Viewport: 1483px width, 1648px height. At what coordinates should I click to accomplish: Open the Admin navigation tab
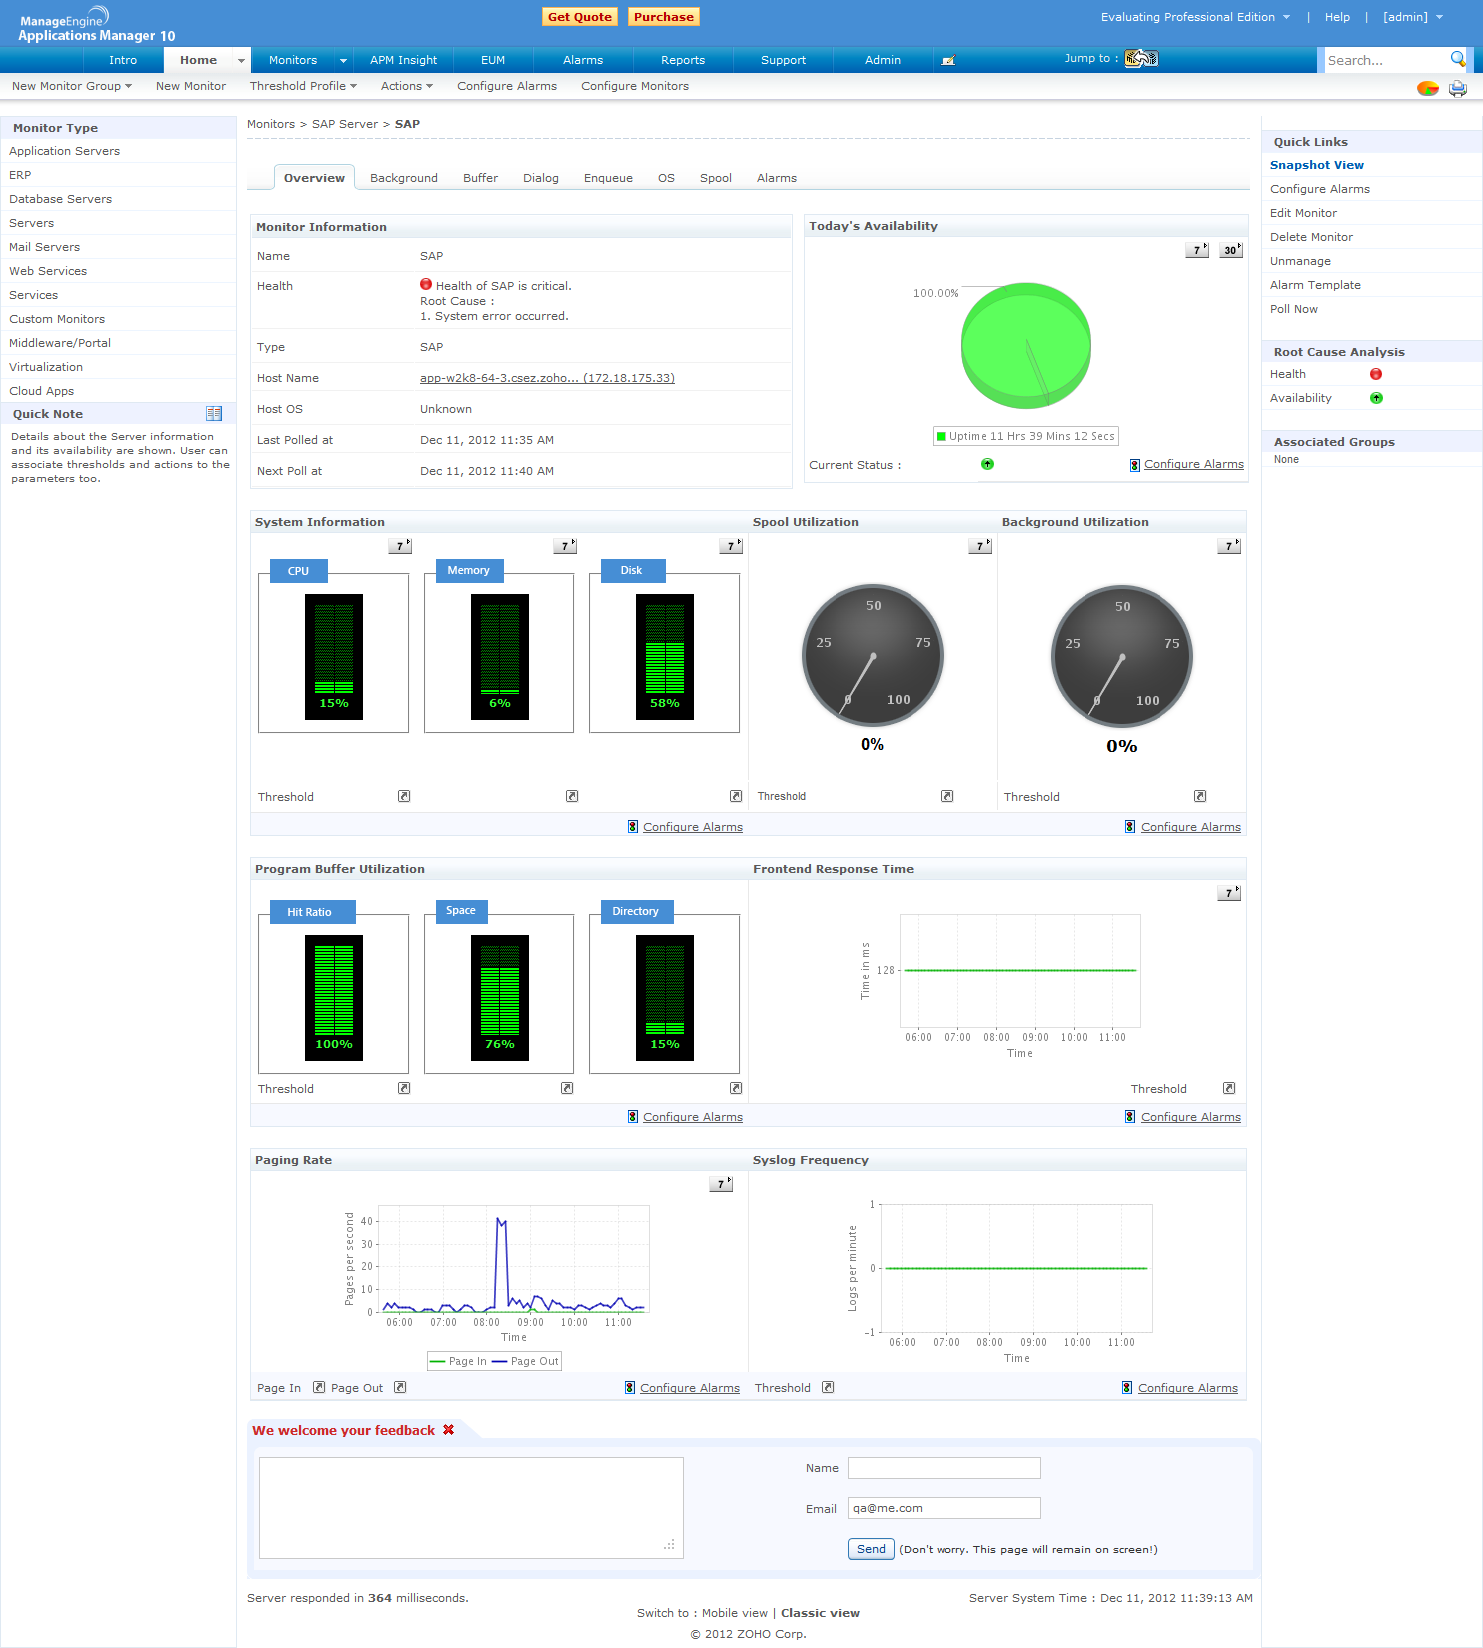883,60
